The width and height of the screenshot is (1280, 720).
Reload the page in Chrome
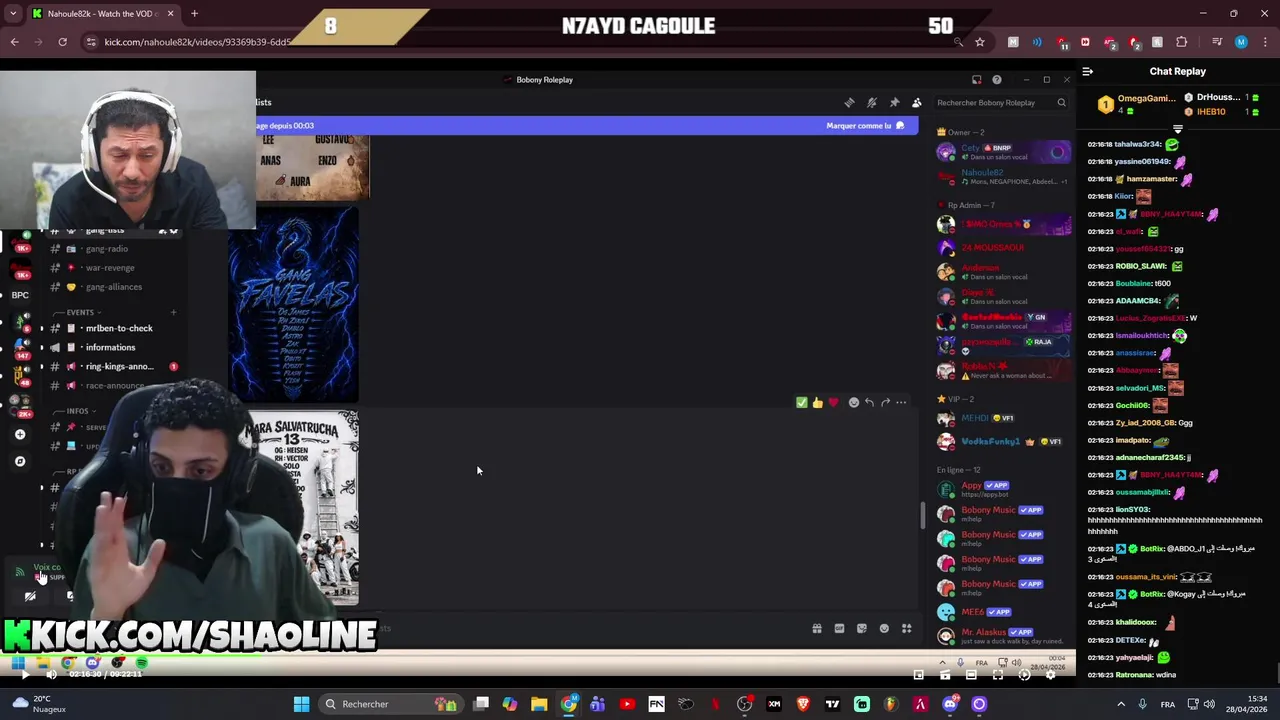click(62, 42)
